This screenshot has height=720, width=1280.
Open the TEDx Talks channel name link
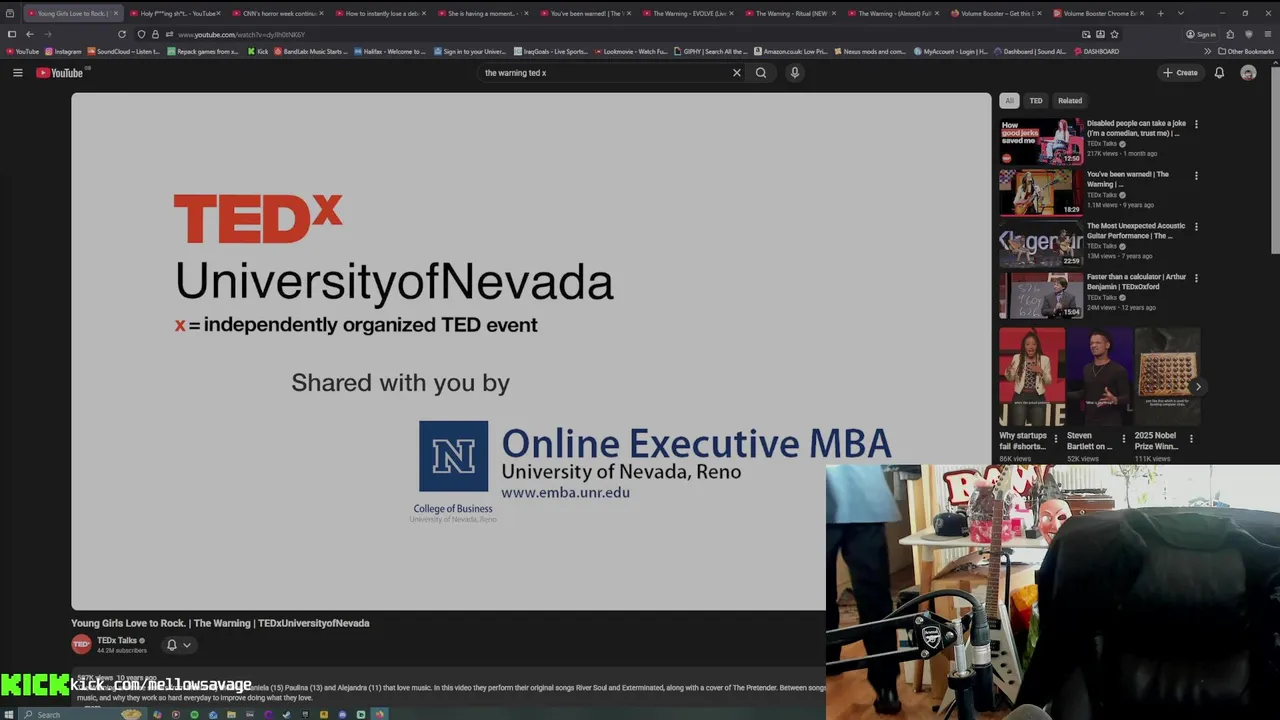117,640
